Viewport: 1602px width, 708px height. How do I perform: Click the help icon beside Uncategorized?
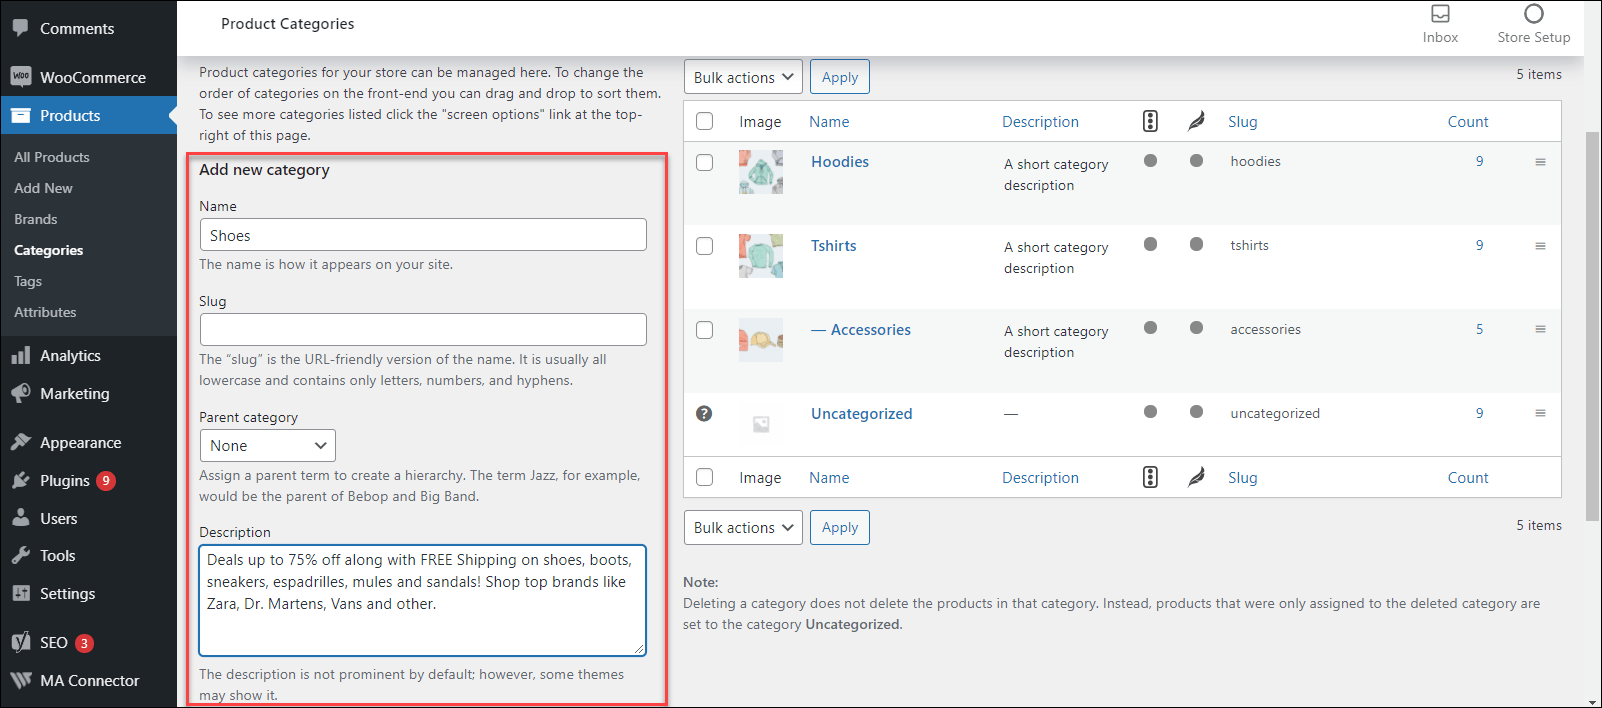(x=704, y=414)
